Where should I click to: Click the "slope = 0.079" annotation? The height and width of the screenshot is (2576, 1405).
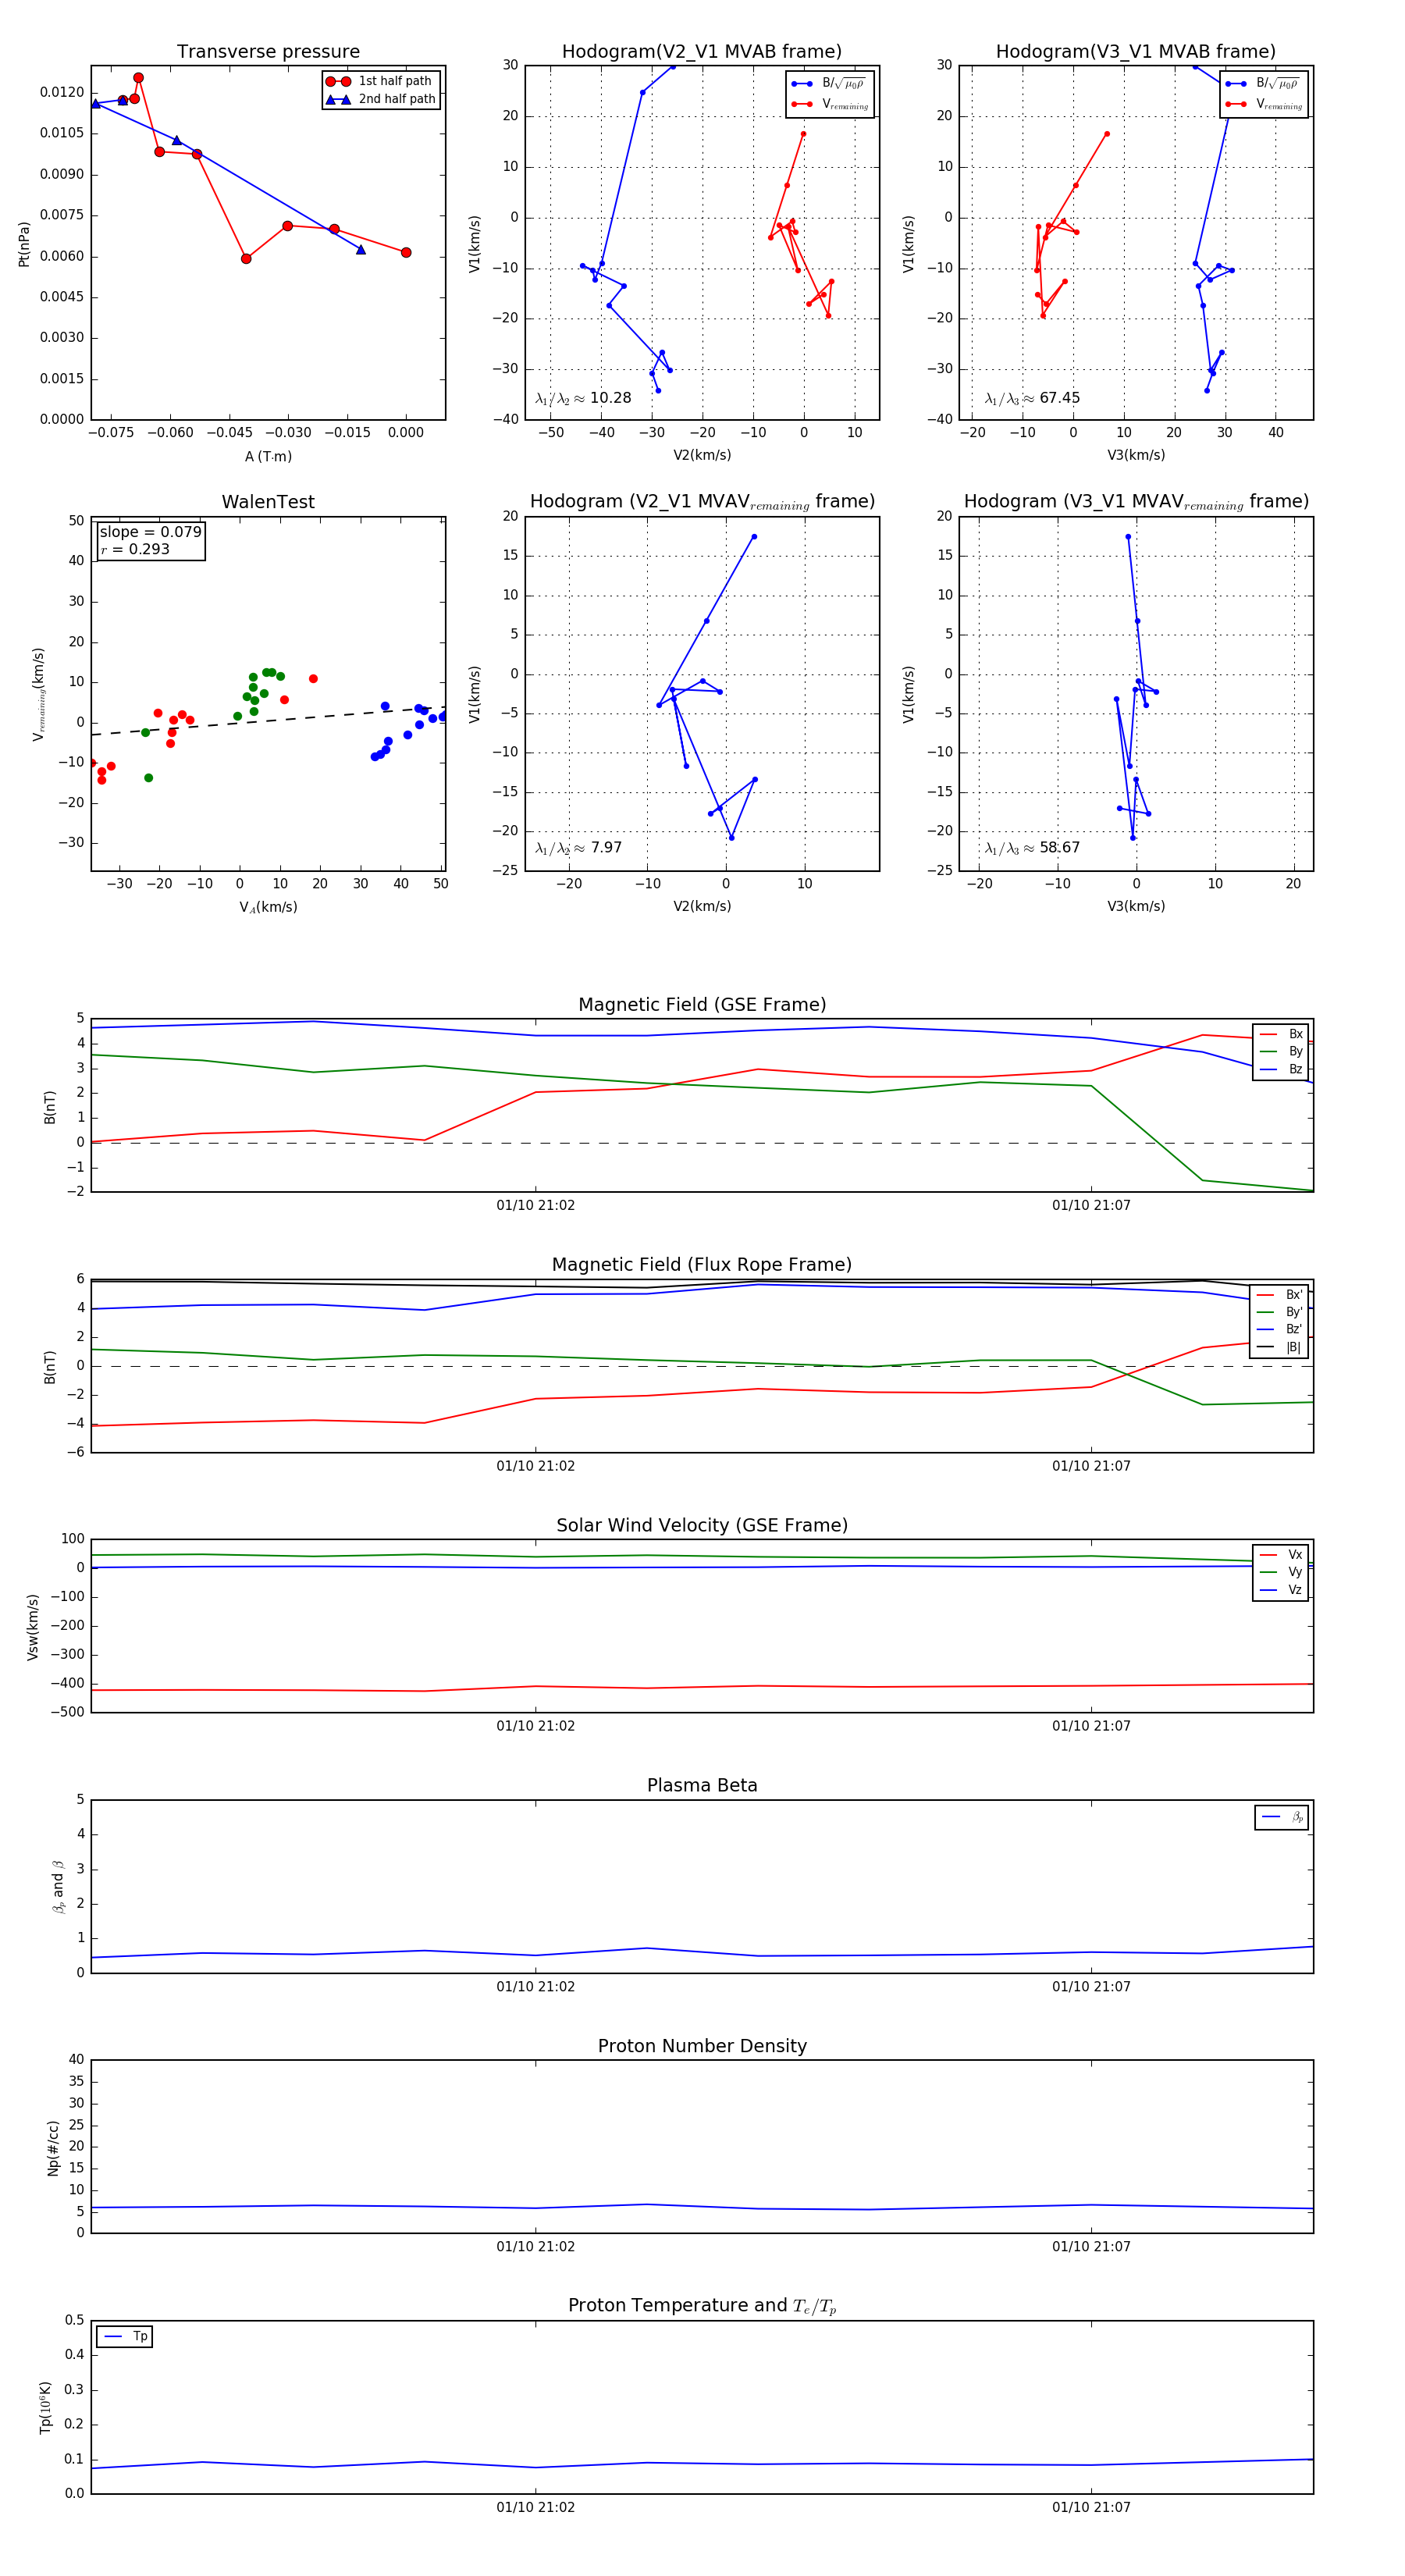[150, 532]
